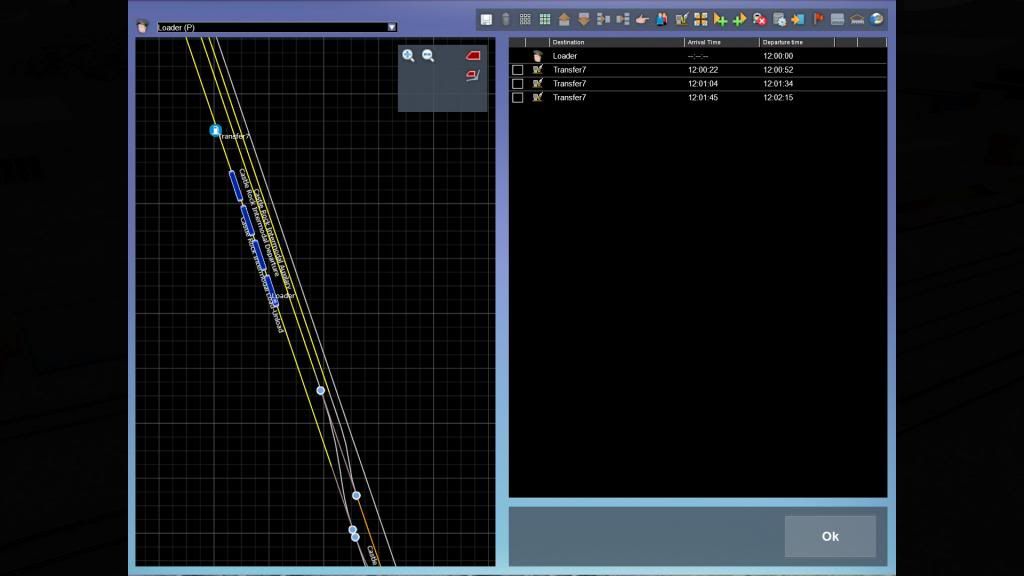Select Transfer7 row departing 12:01:34

tap(697, 84)
